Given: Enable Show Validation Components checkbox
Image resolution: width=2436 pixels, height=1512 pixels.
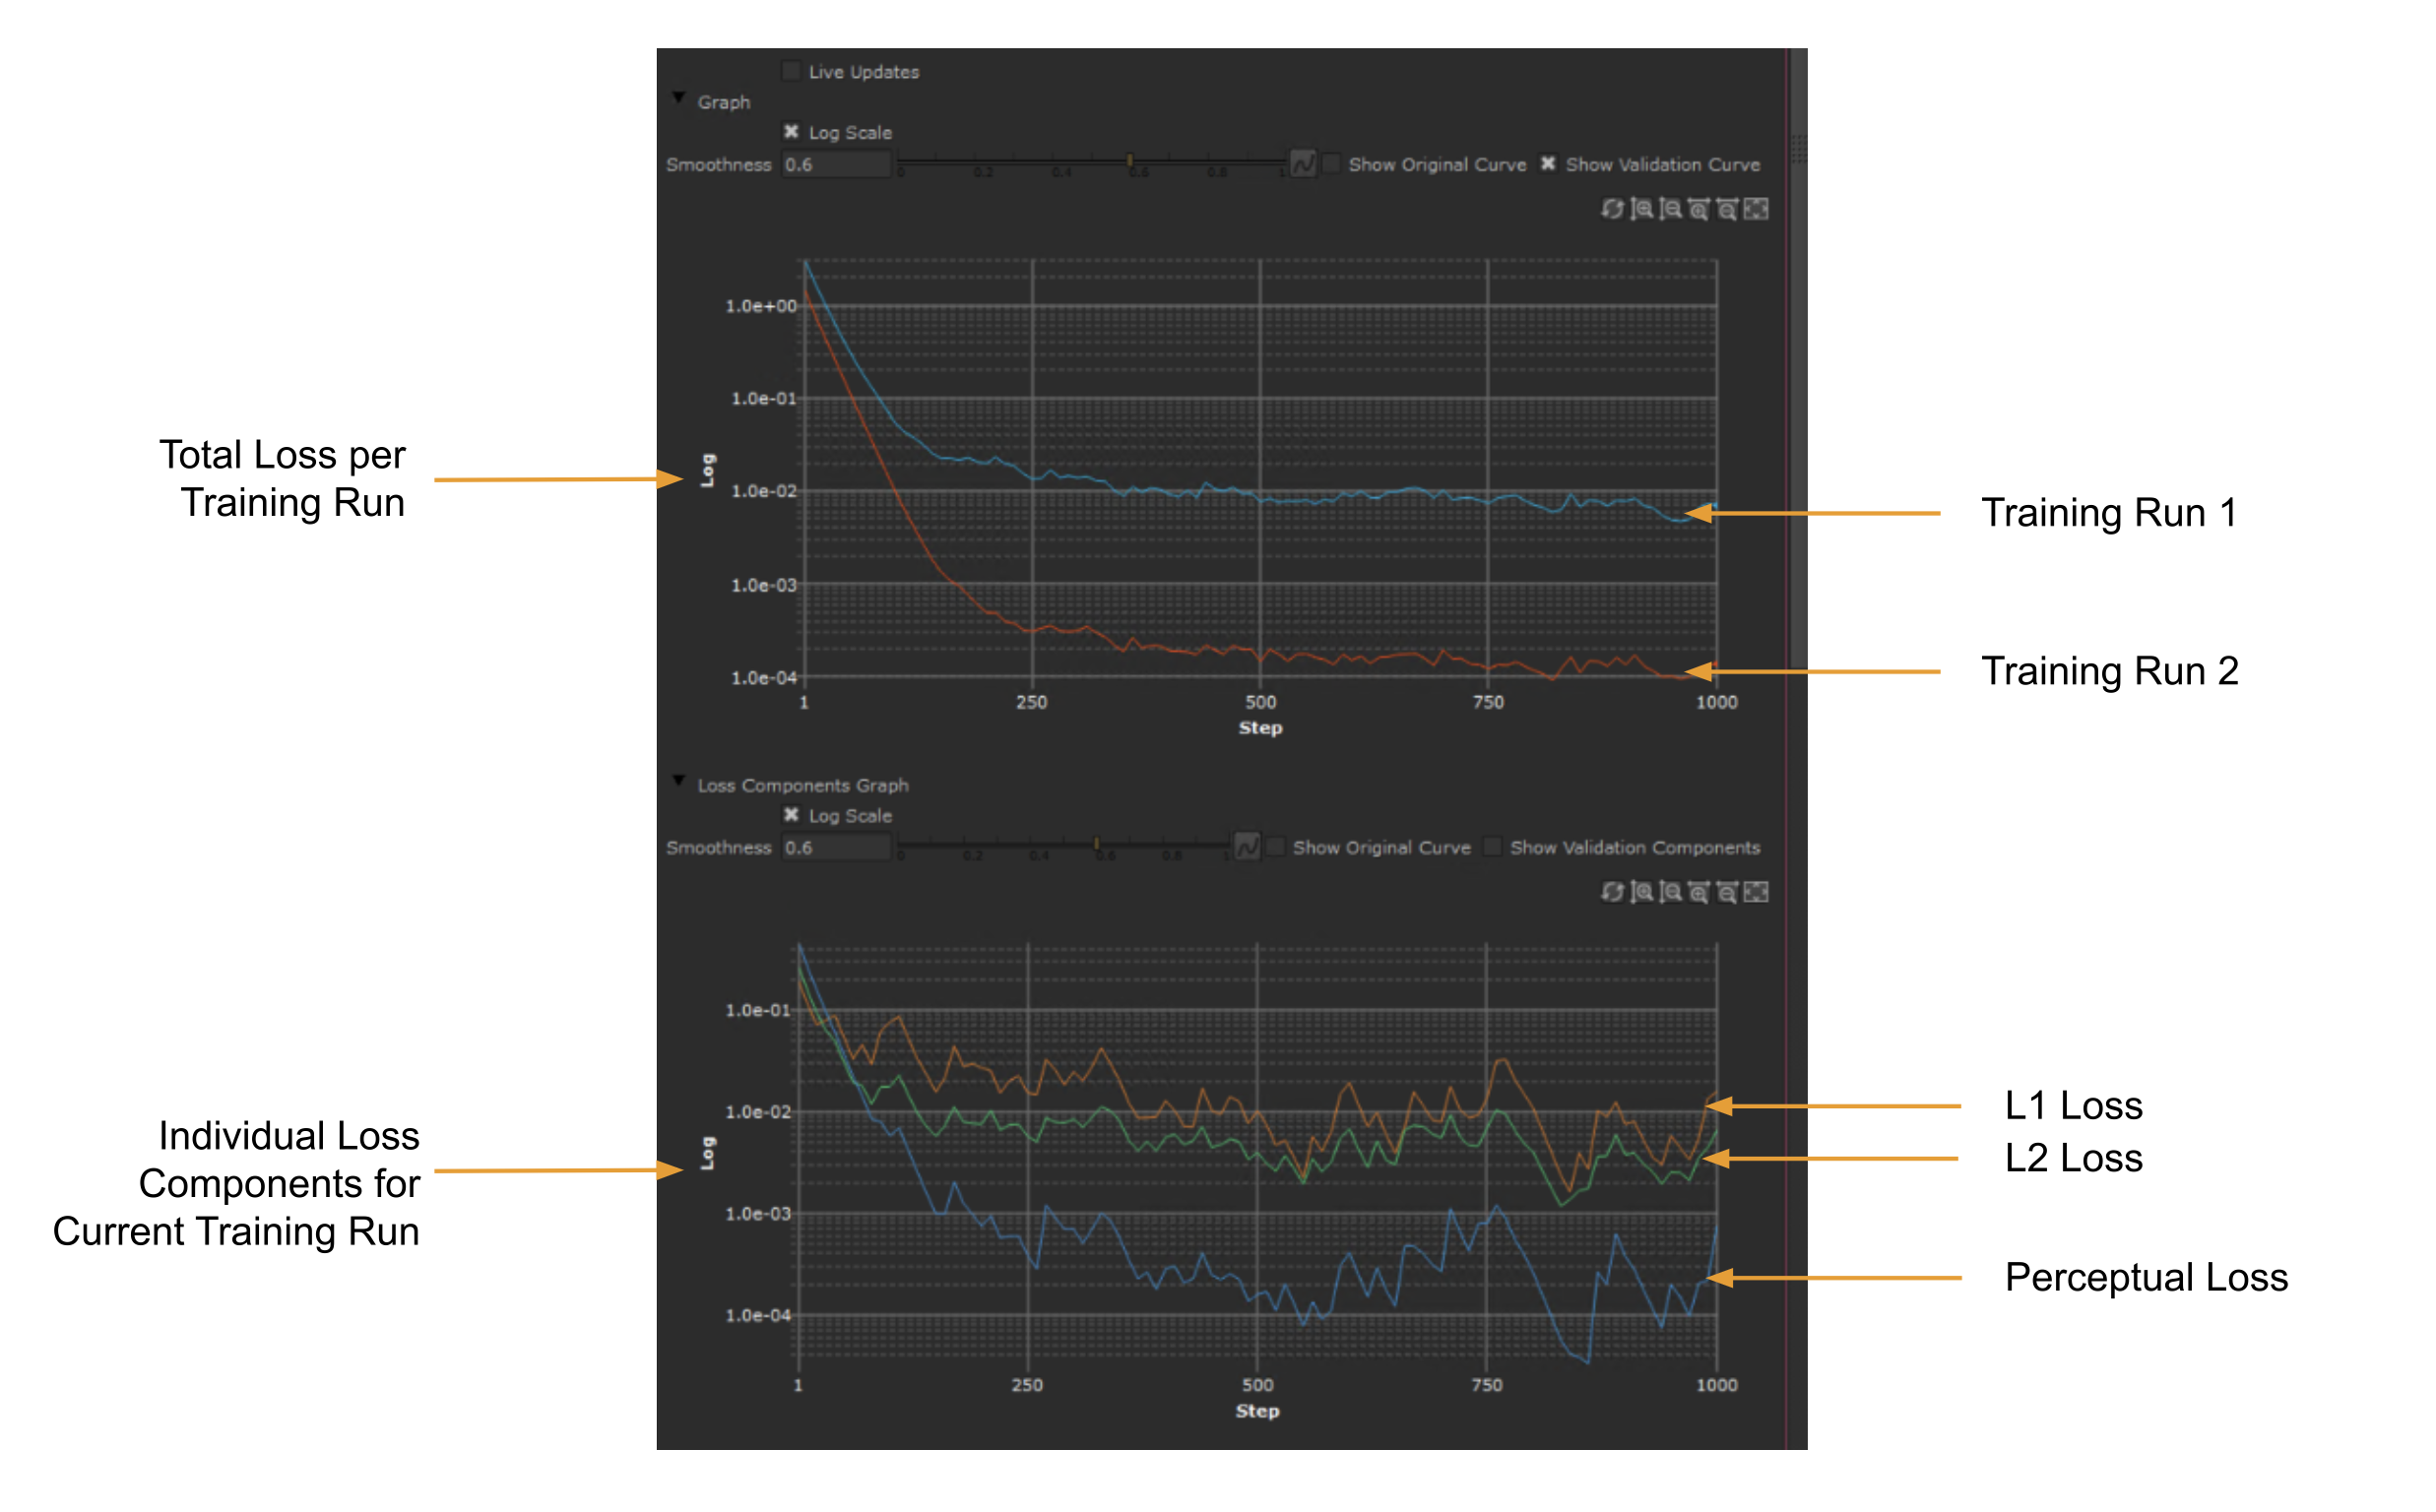Looking at the screenshot, I should pos(1492,847).
